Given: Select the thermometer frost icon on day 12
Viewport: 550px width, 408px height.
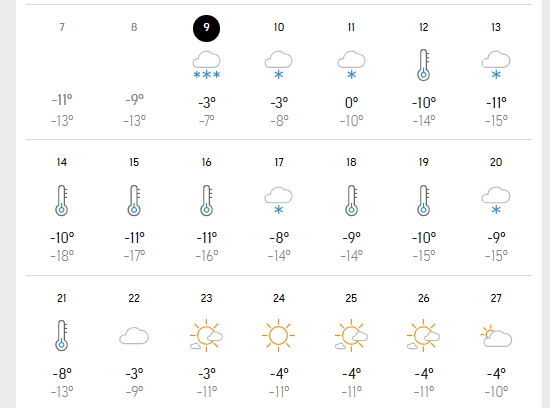Looking at the screenshot, I should point(423,65).
